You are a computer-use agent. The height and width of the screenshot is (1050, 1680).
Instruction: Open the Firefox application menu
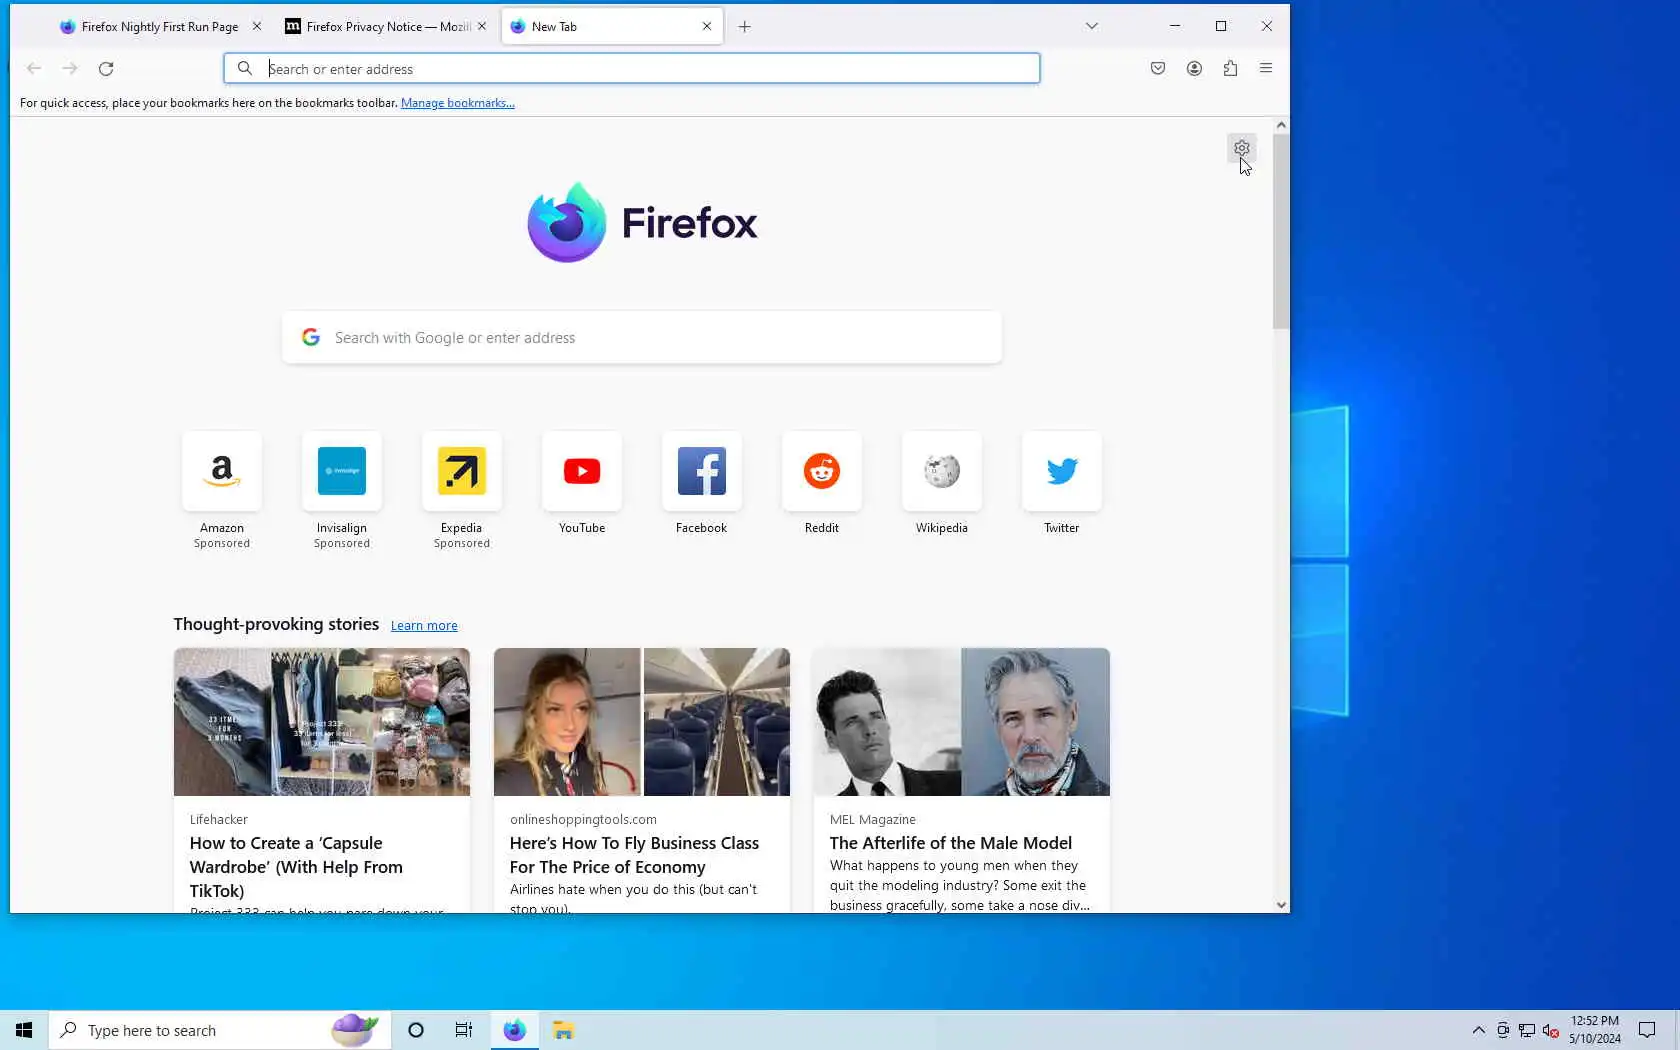tap(1266, 68)
